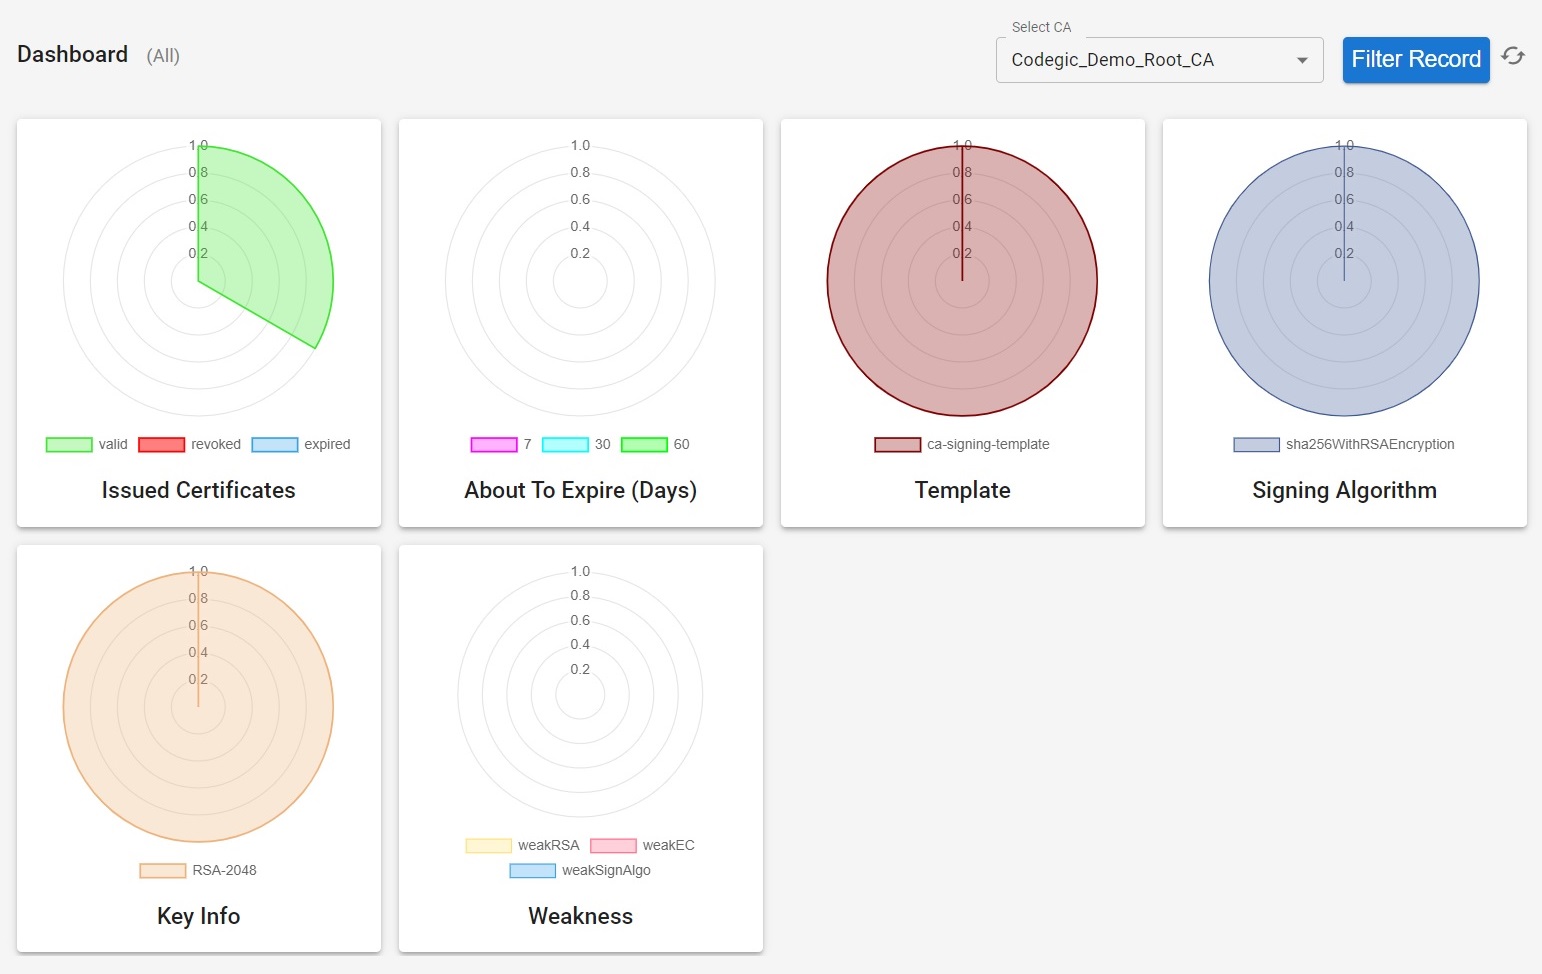Click the green 60-day expiry legend swatch

645,444
